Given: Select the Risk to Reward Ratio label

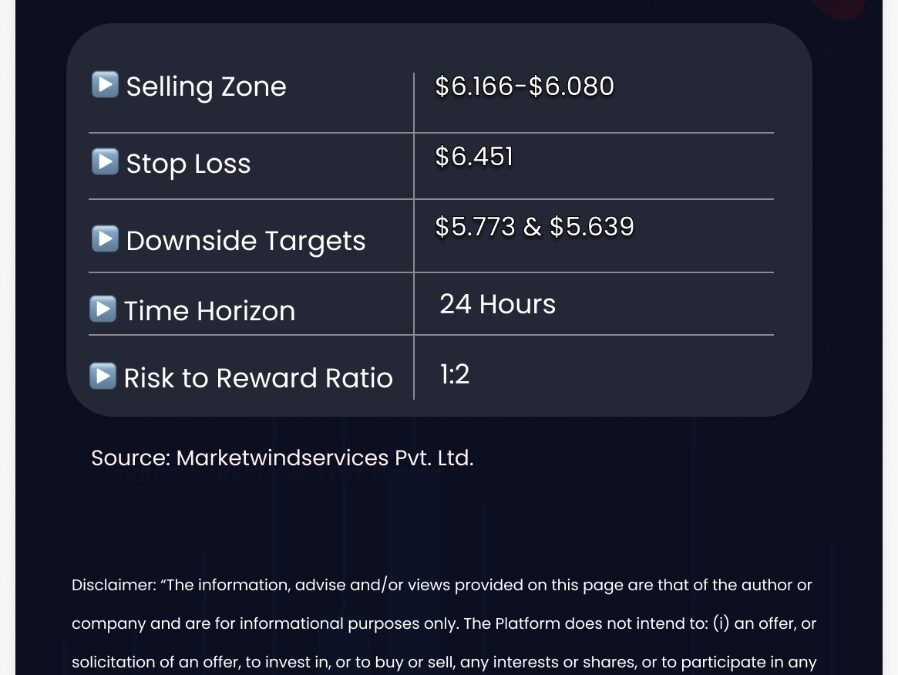Looking at the screenshot, I should pyautogui.click(x=258, y=378).
